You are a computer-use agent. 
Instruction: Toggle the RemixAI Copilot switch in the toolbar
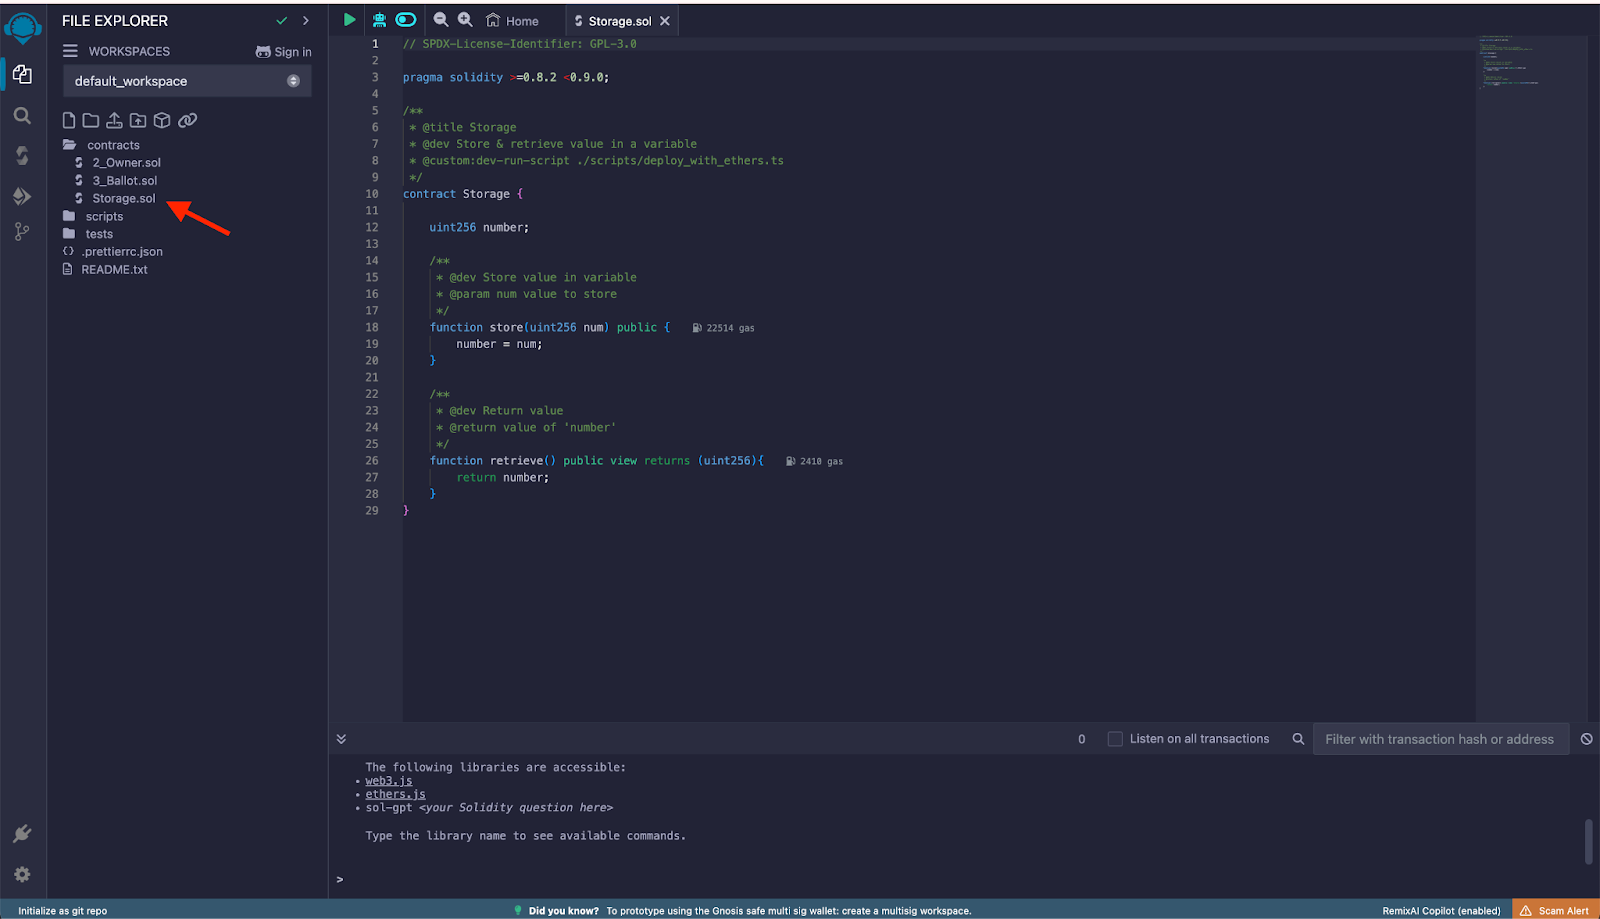tap(406, 19)
